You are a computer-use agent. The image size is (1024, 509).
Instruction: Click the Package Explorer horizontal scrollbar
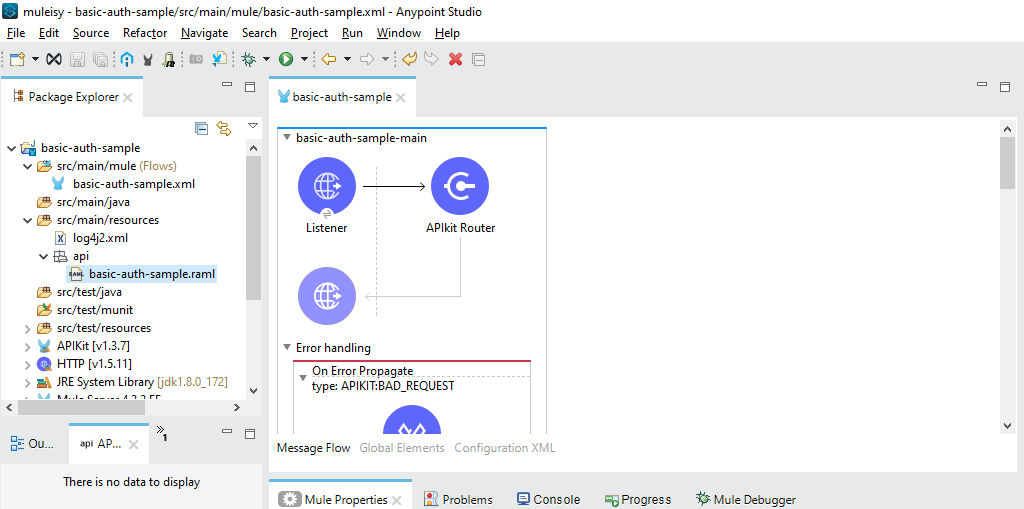82,408
